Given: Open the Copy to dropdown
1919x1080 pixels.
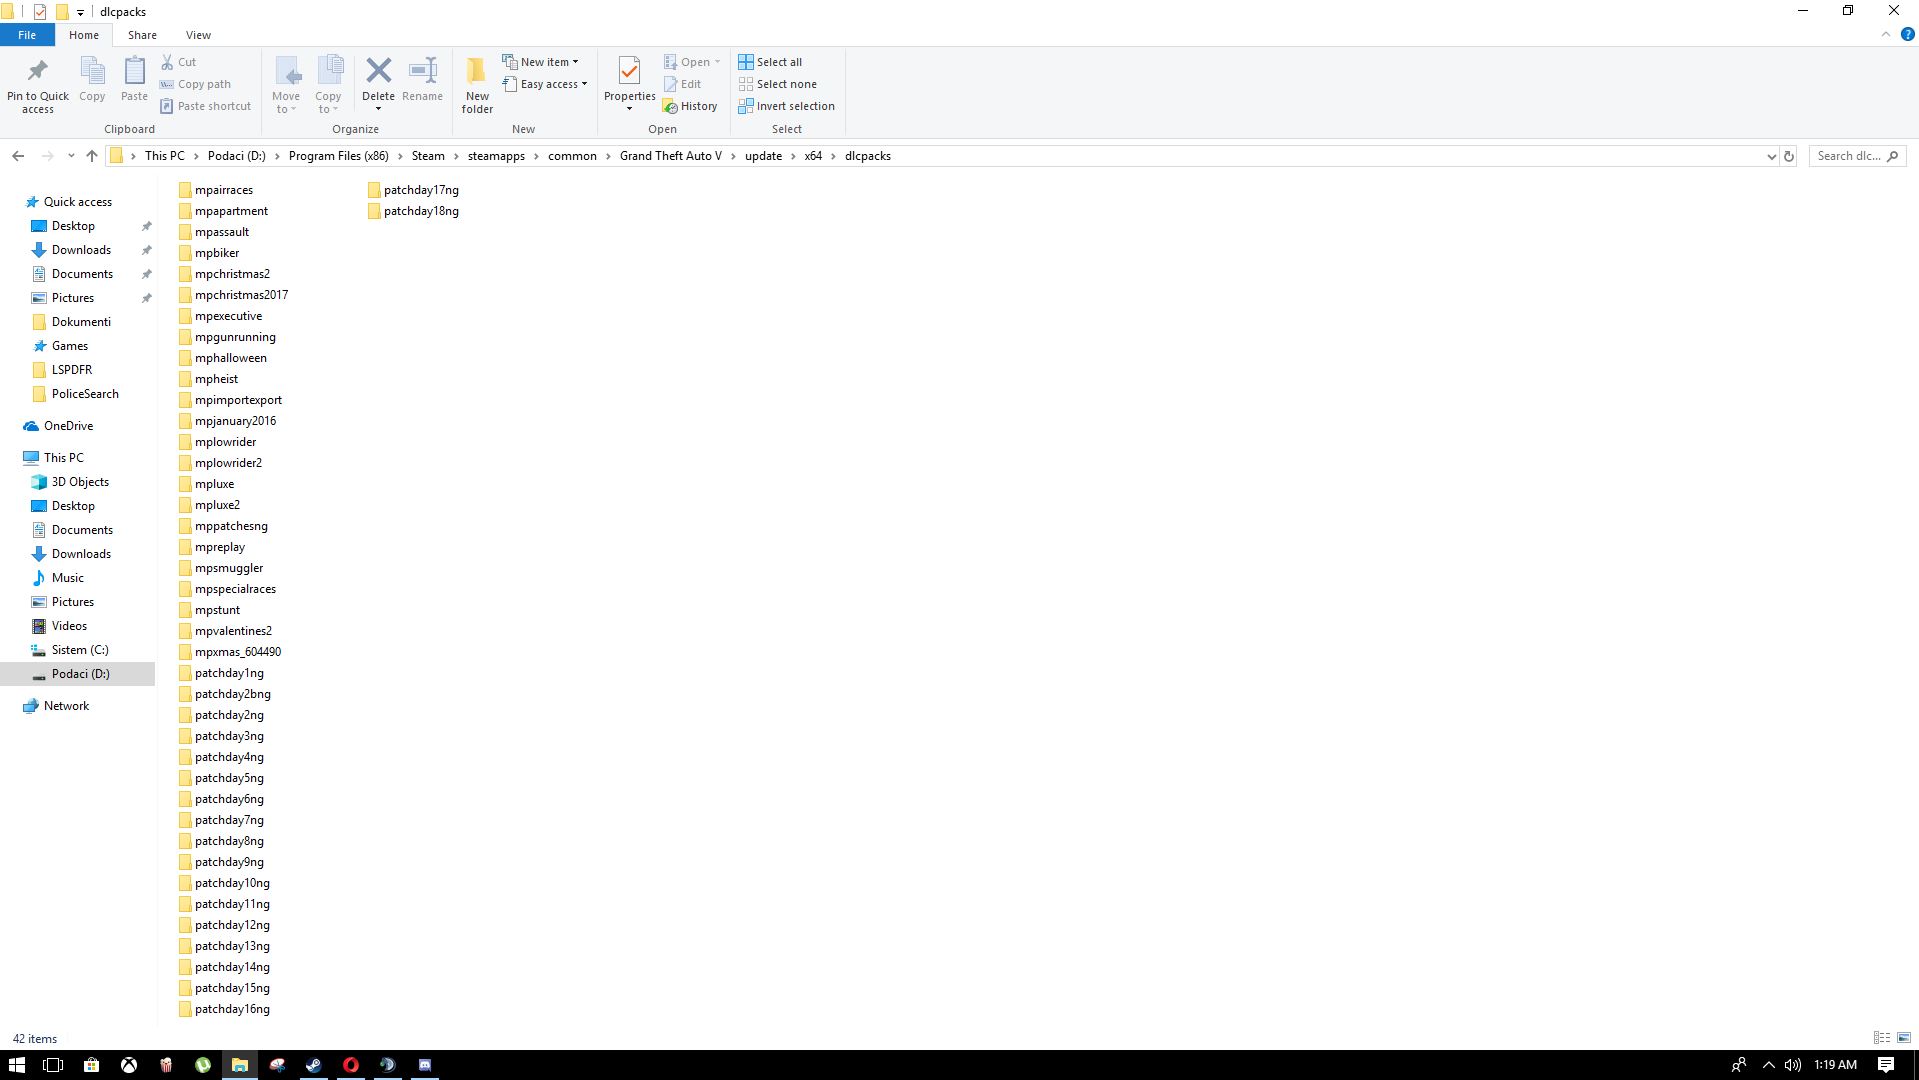Looking at the screenshot, I should click(x=328, y=85).
